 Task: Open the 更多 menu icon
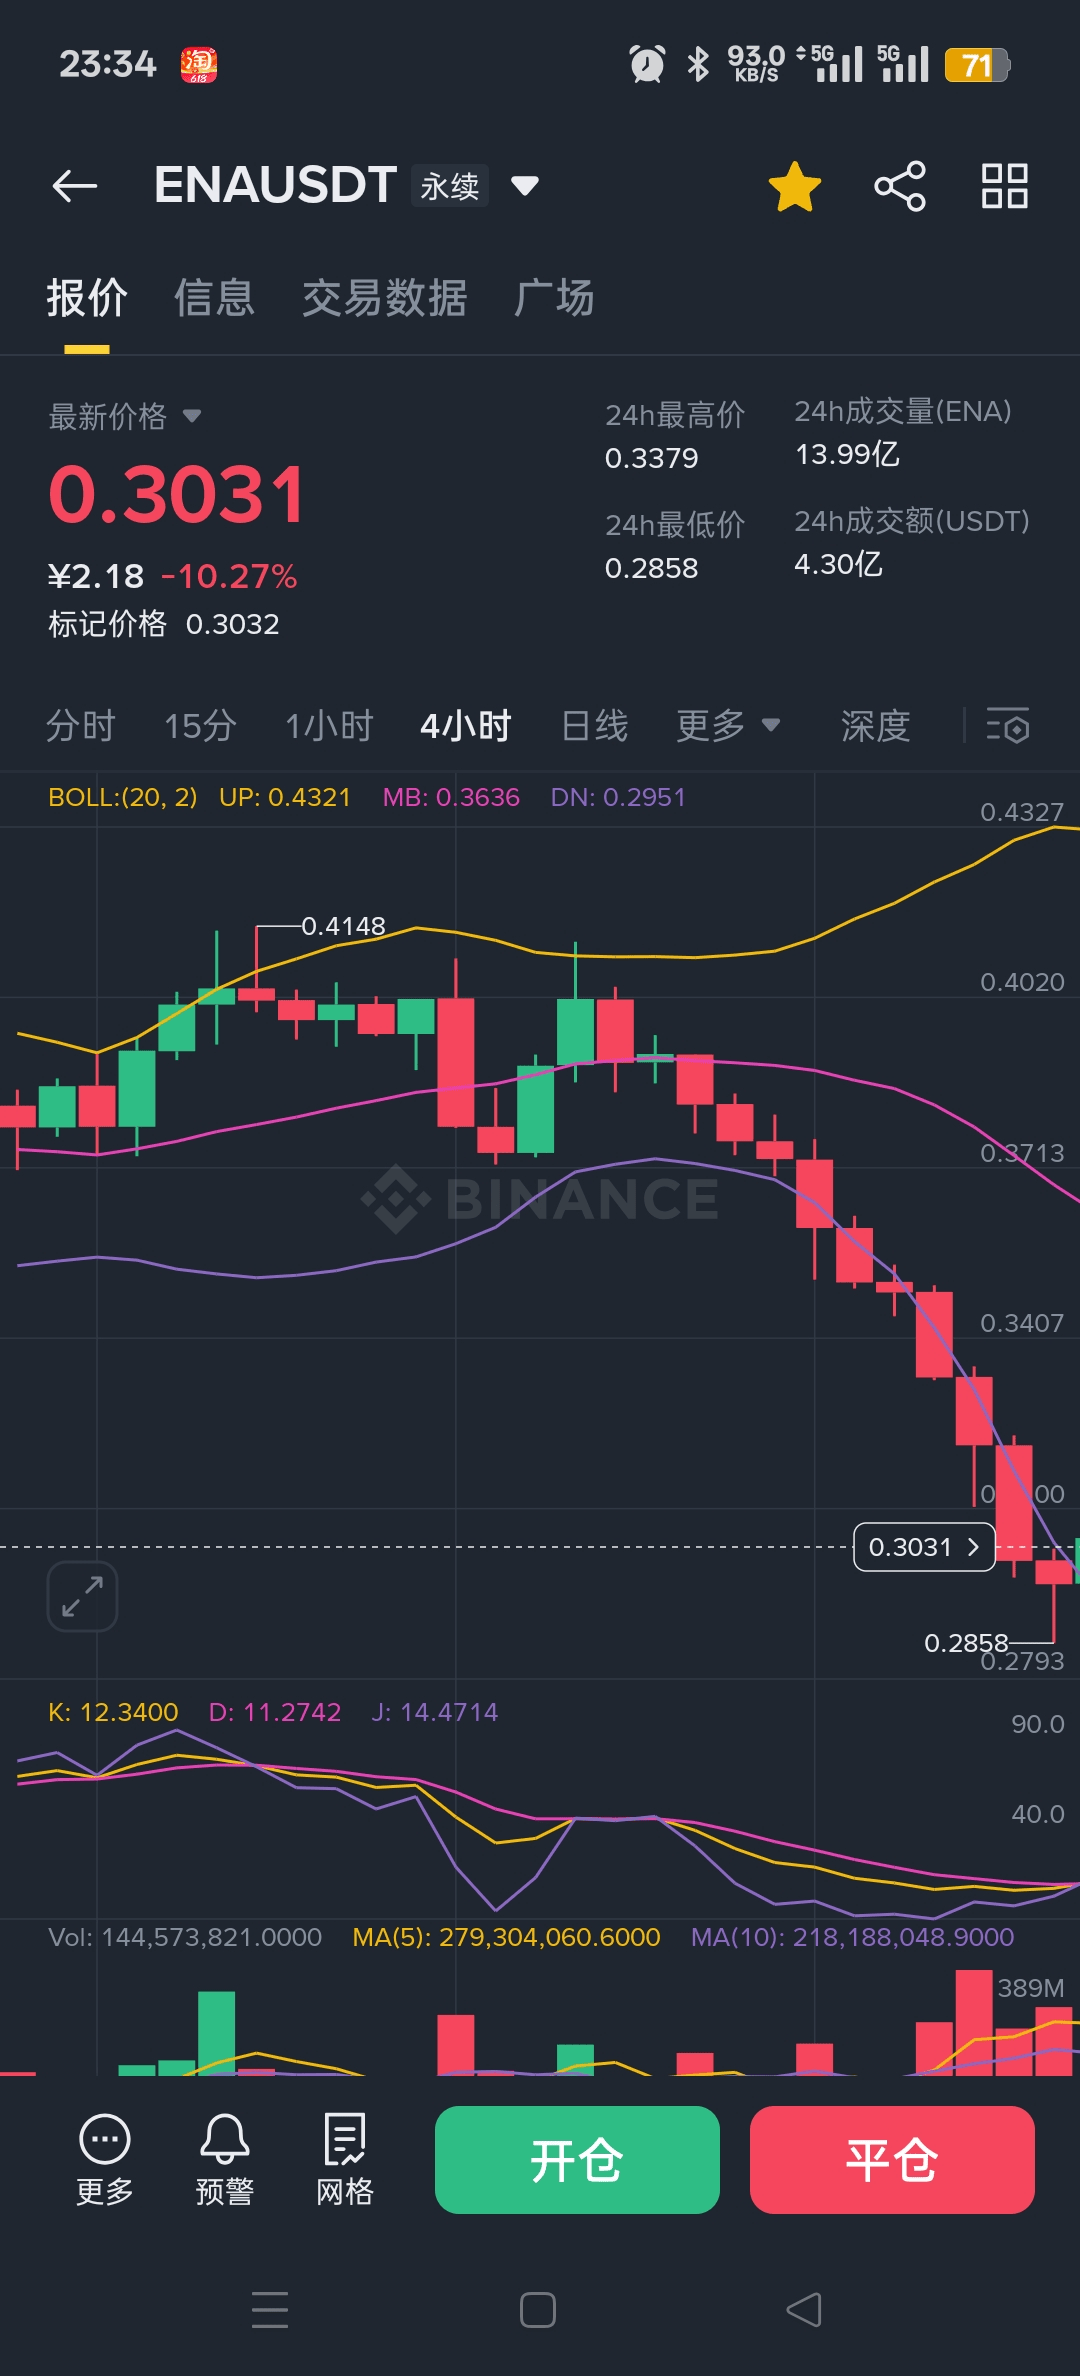[105, 2160]
